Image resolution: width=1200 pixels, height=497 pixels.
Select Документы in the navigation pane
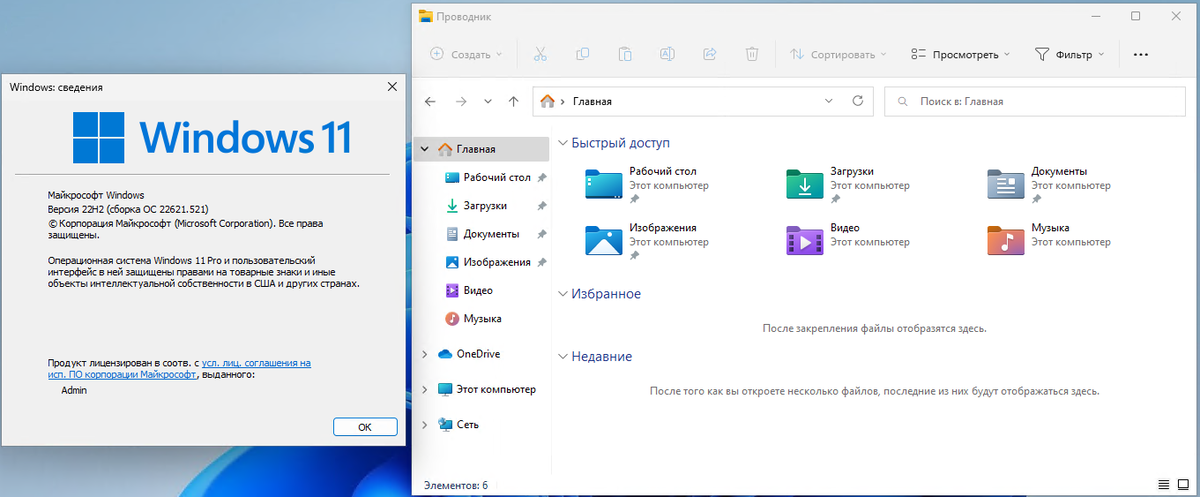click(x=483, y=234)
